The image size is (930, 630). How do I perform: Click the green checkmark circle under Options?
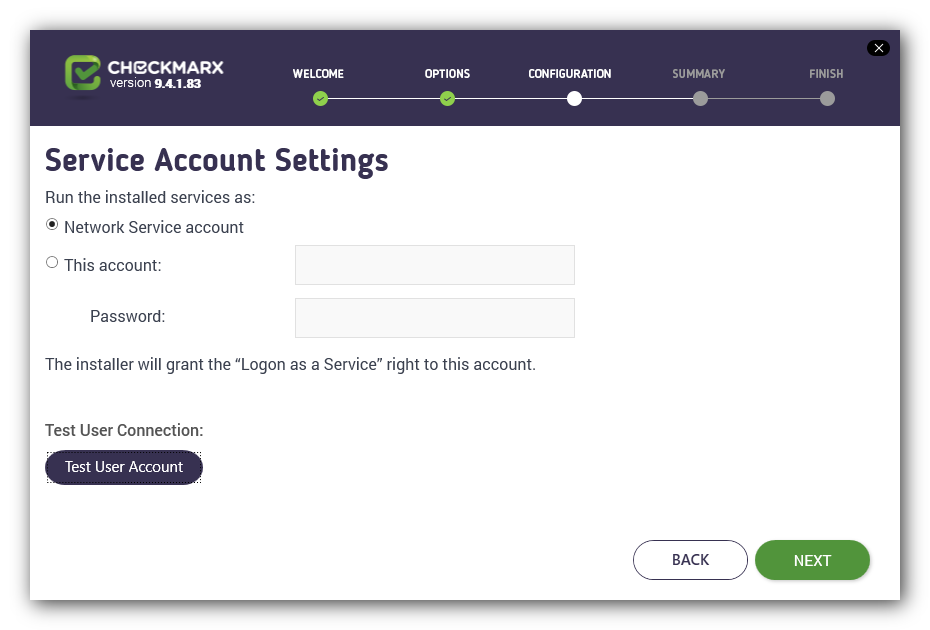pyautogui.click(x=447, y=98)
